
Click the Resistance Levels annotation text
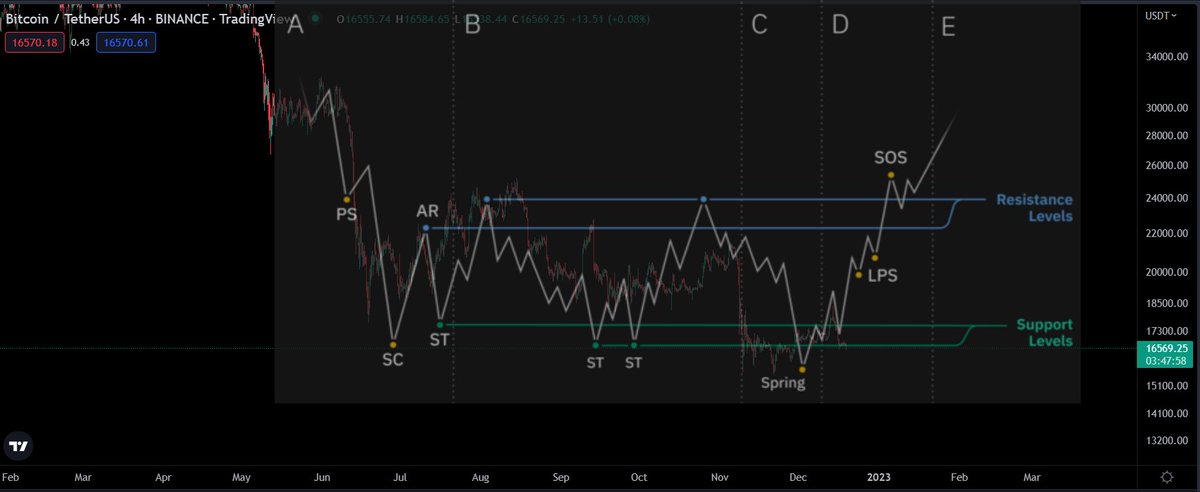point(1034,208)
